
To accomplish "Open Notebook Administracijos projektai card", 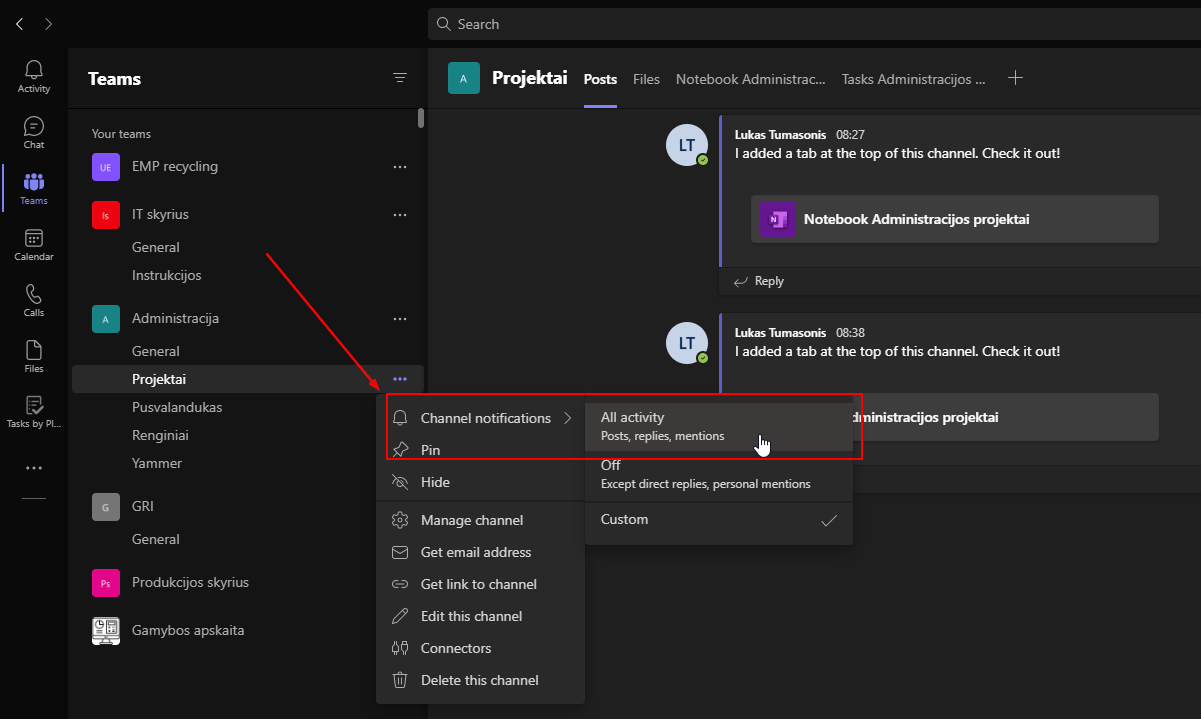I will click(954, 219).
